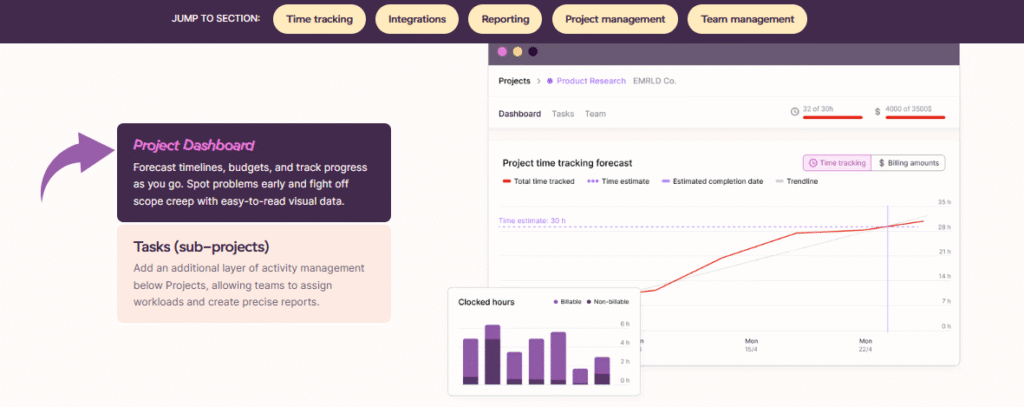1024x407 pixels.
Task: Expand the Tasks (sub-projects) feature card
Action: point(253,273)
